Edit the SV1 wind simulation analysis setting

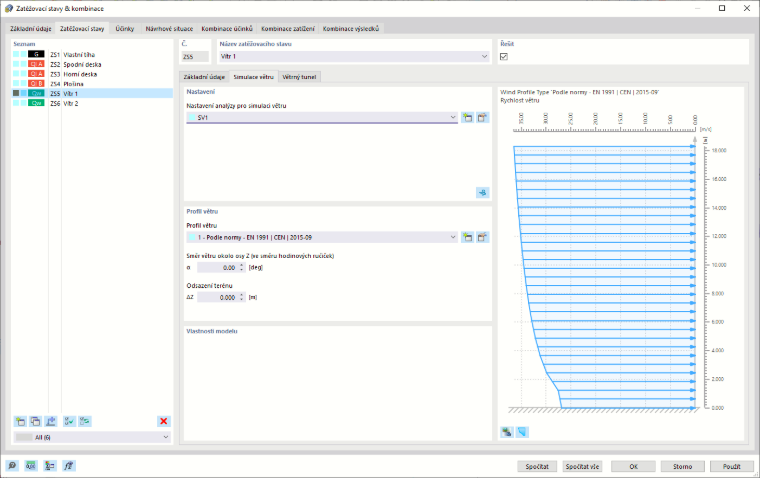(x=482, y=117)
